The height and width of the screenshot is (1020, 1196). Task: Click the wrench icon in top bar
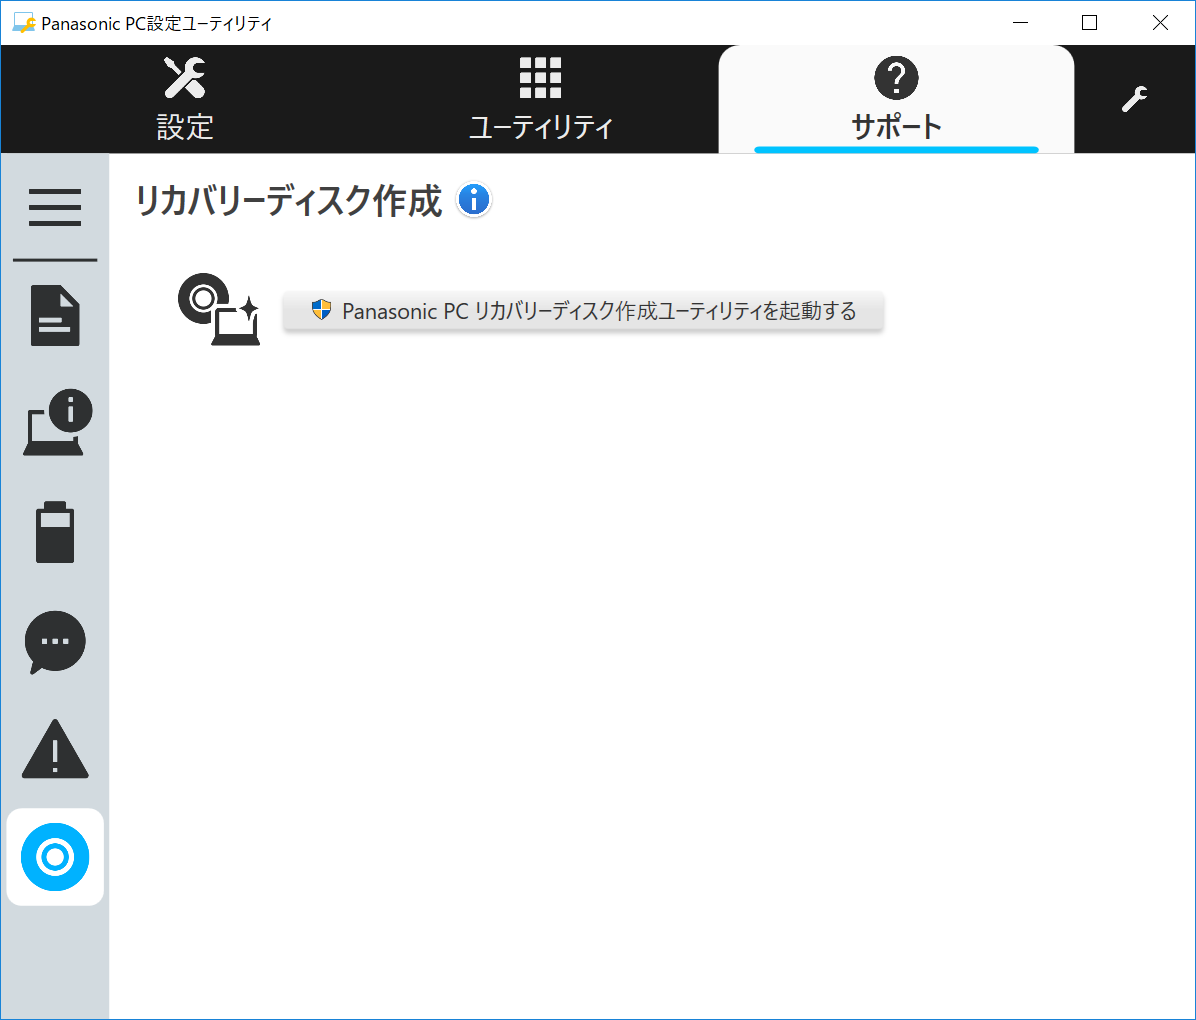pyautogui.click(x=1134, y=99)
